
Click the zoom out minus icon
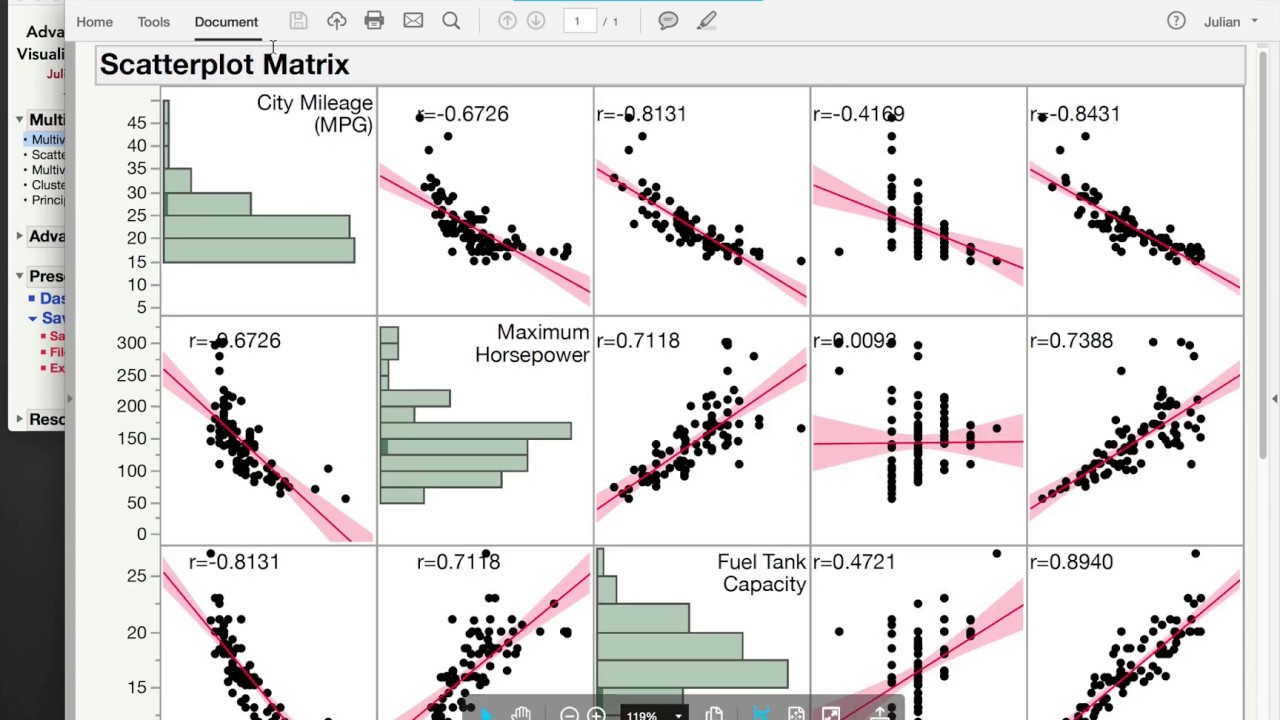pos(569,714)
